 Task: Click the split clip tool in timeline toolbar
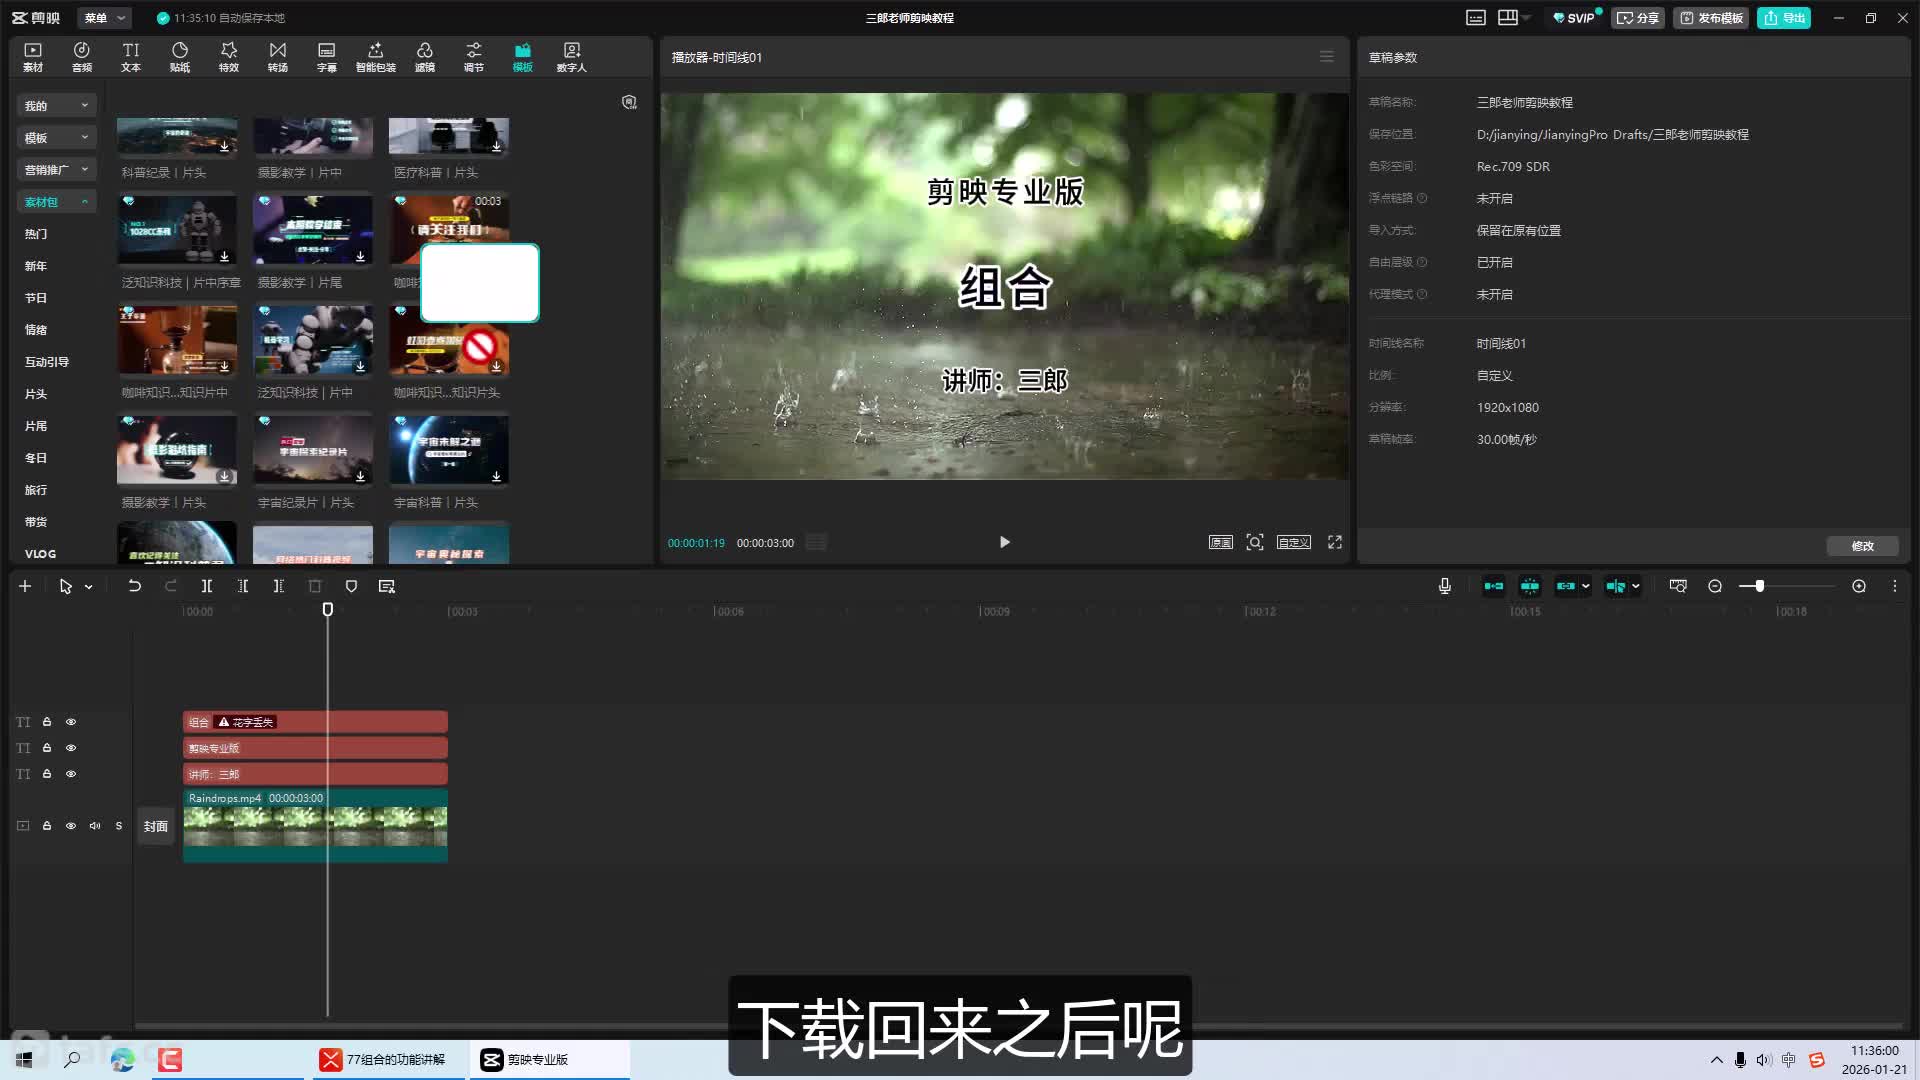click(x=207, y=587)
